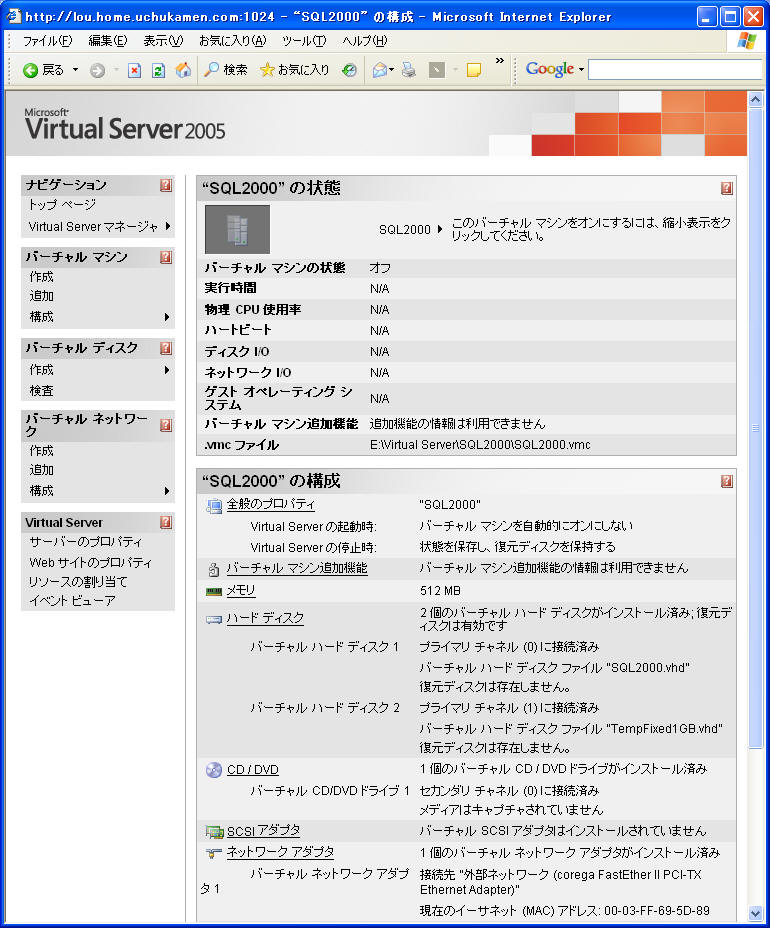The height and width of the screenshot is (928, 770).
Task: Click the SCSI アダプタ card icon
Action: pos(214,832)
